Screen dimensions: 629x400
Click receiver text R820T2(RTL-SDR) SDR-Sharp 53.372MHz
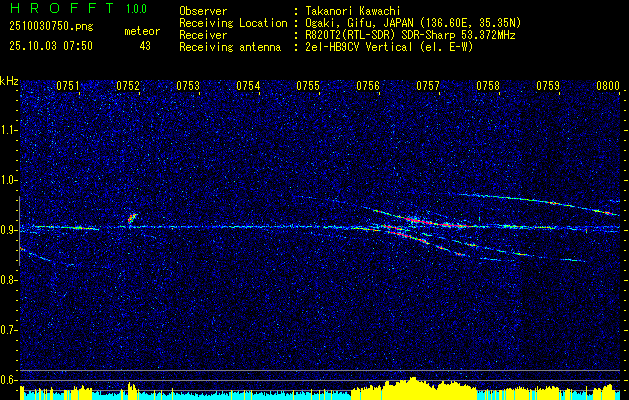pos(410,35)
